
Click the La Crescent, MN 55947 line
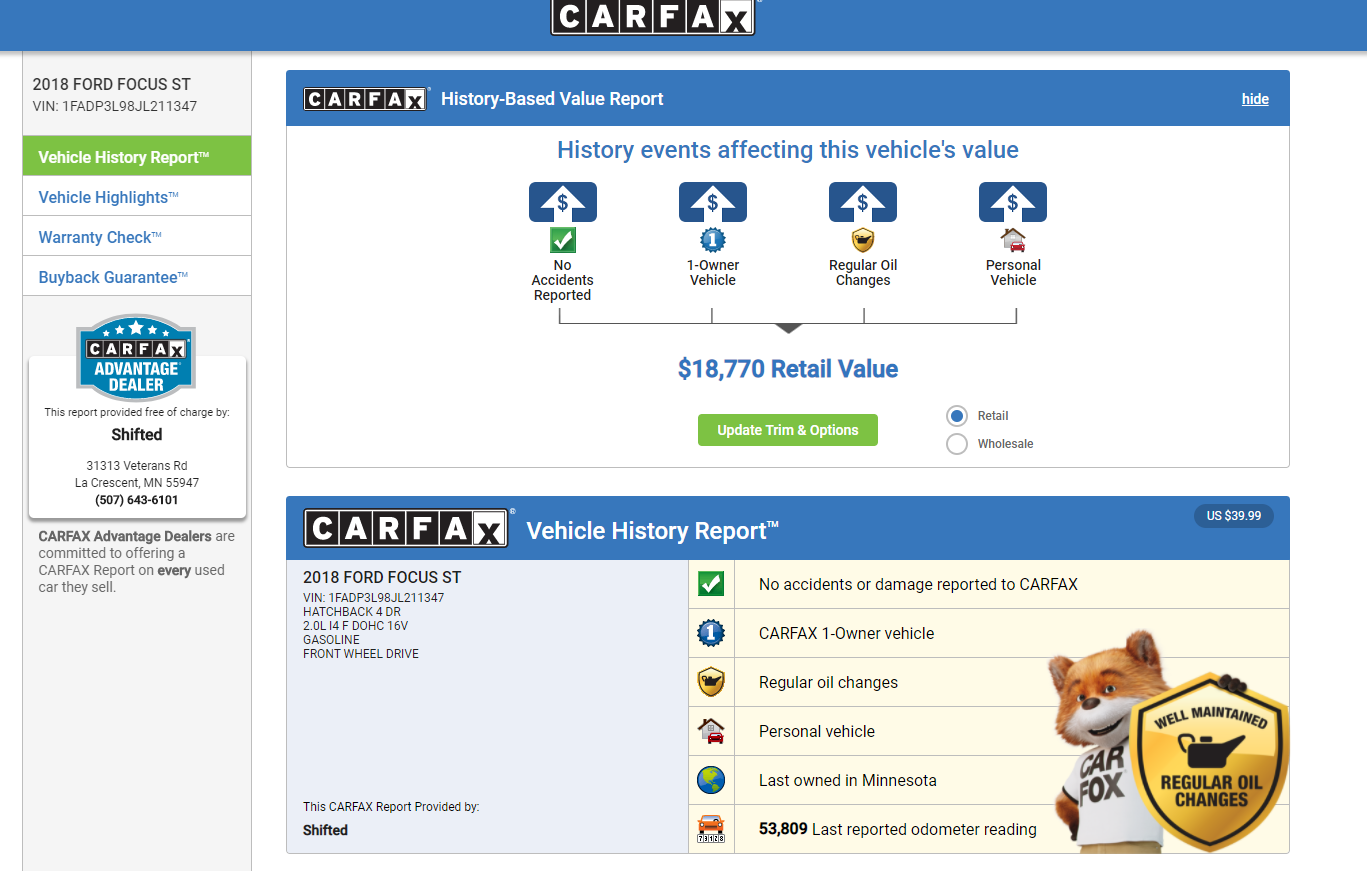[137, 483]
